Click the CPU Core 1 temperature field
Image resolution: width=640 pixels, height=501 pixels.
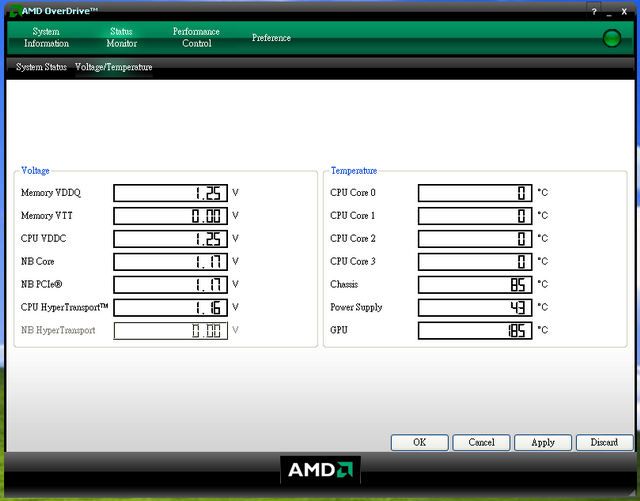point(475,216)
